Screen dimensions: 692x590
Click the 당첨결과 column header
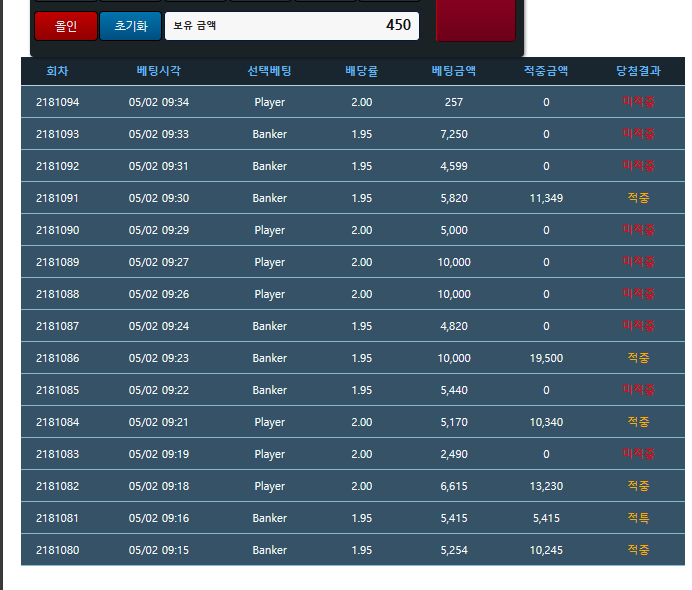pos(638,71)
